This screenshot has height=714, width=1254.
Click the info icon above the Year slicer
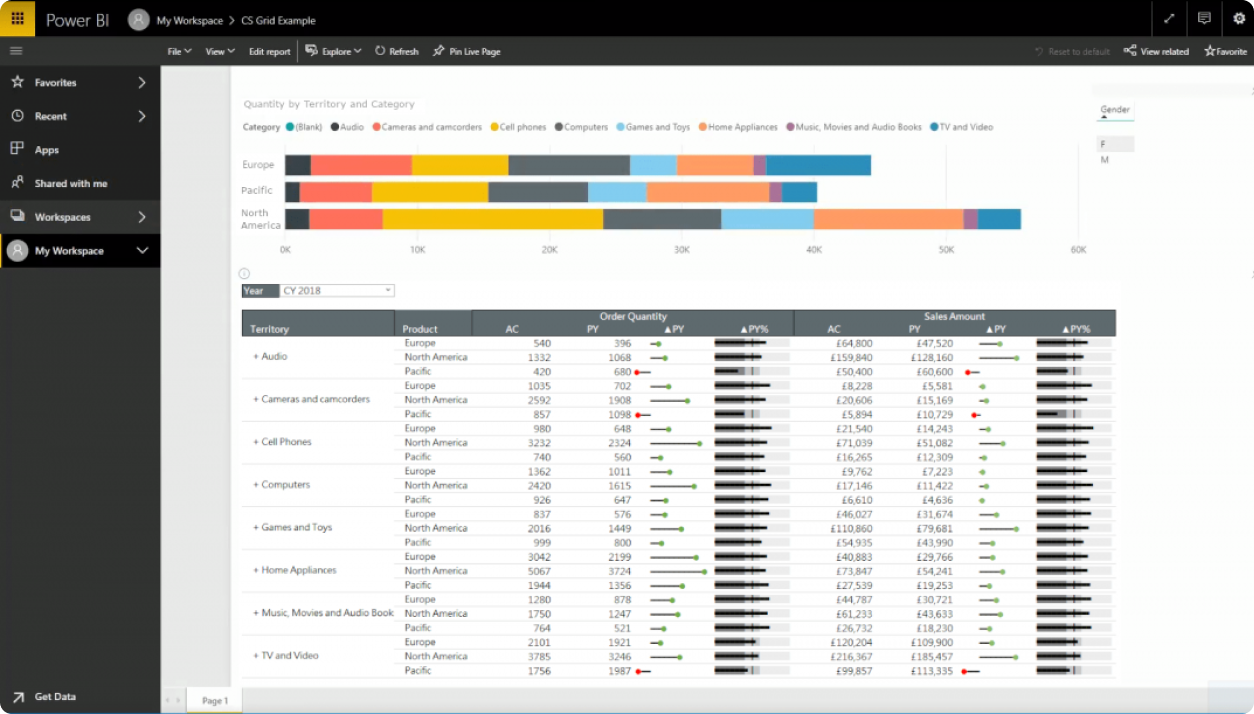click(243, 272)
